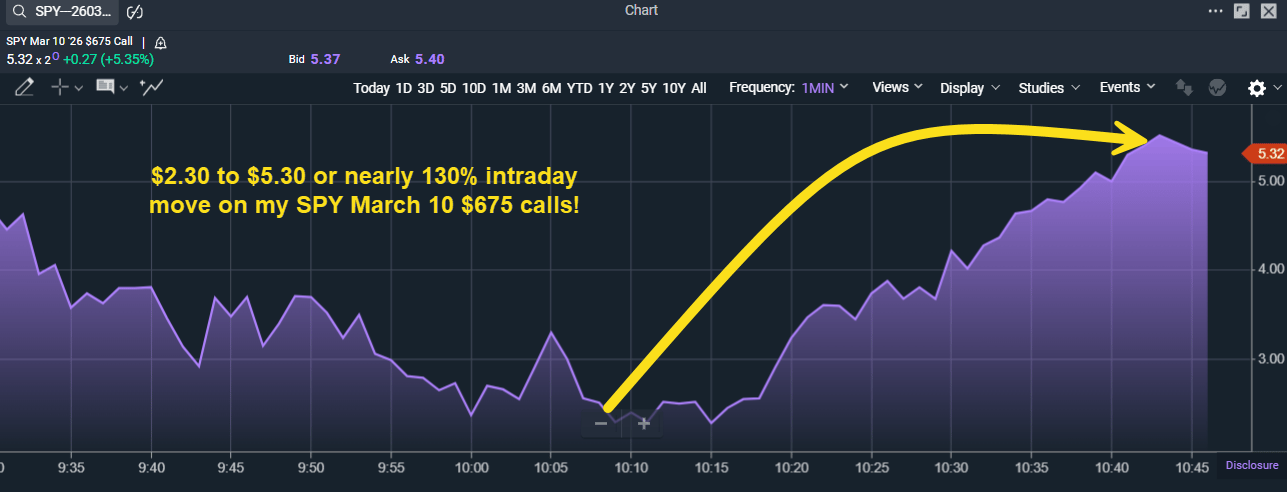
Task: Click the Bid price 5.37
Action: (x=326, y=60)
